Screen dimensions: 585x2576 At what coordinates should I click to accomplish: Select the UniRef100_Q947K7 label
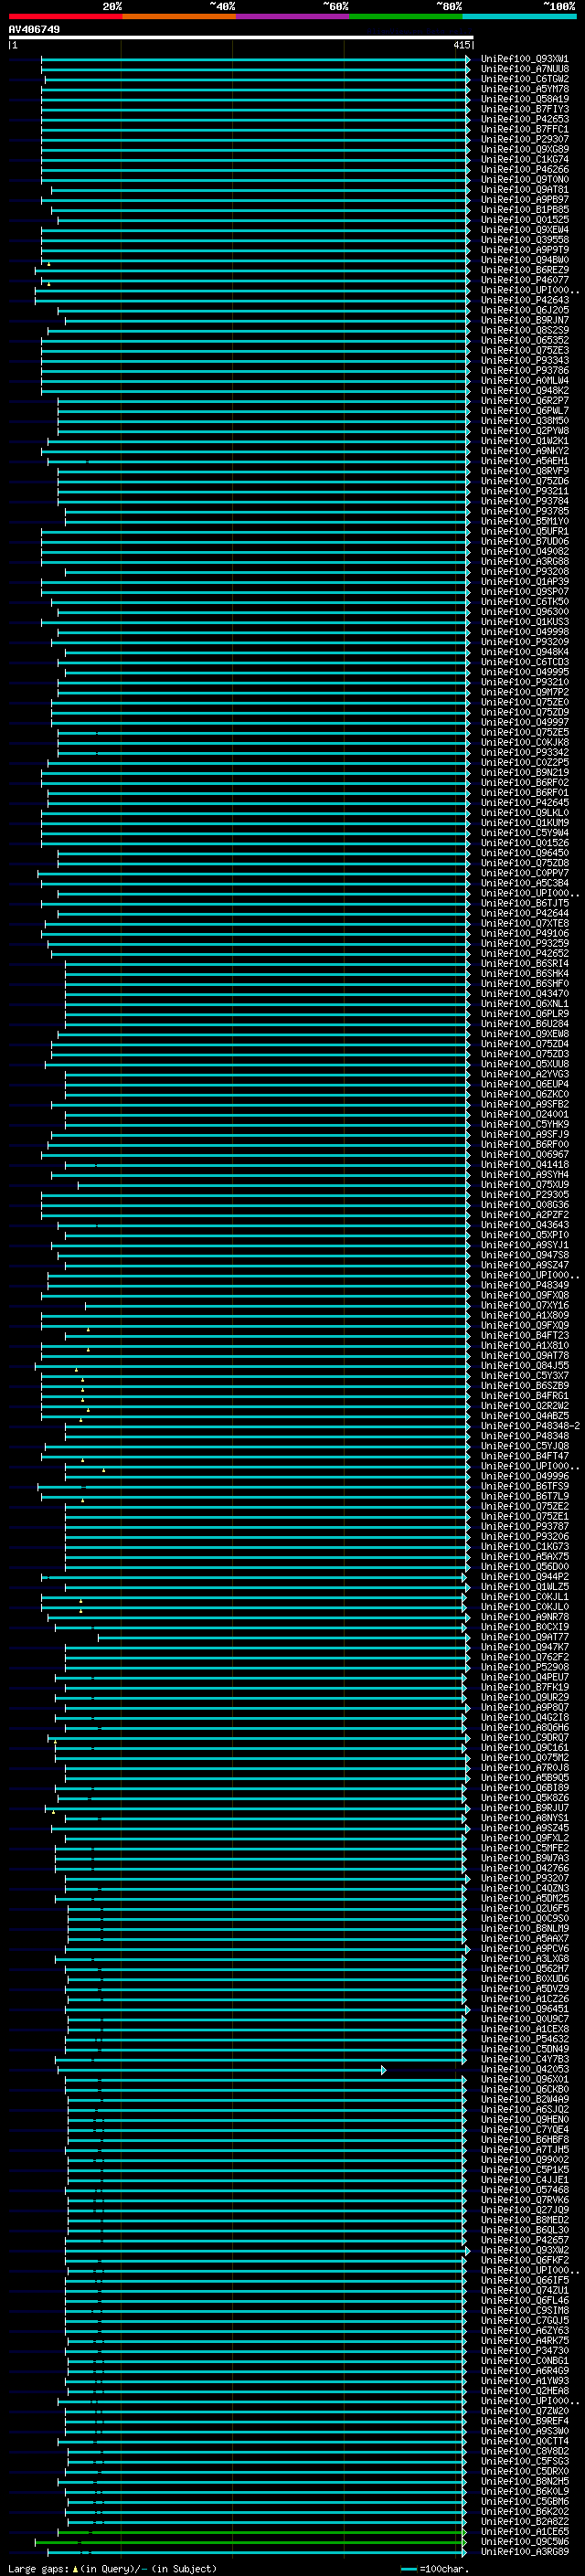pos(525,1647)
